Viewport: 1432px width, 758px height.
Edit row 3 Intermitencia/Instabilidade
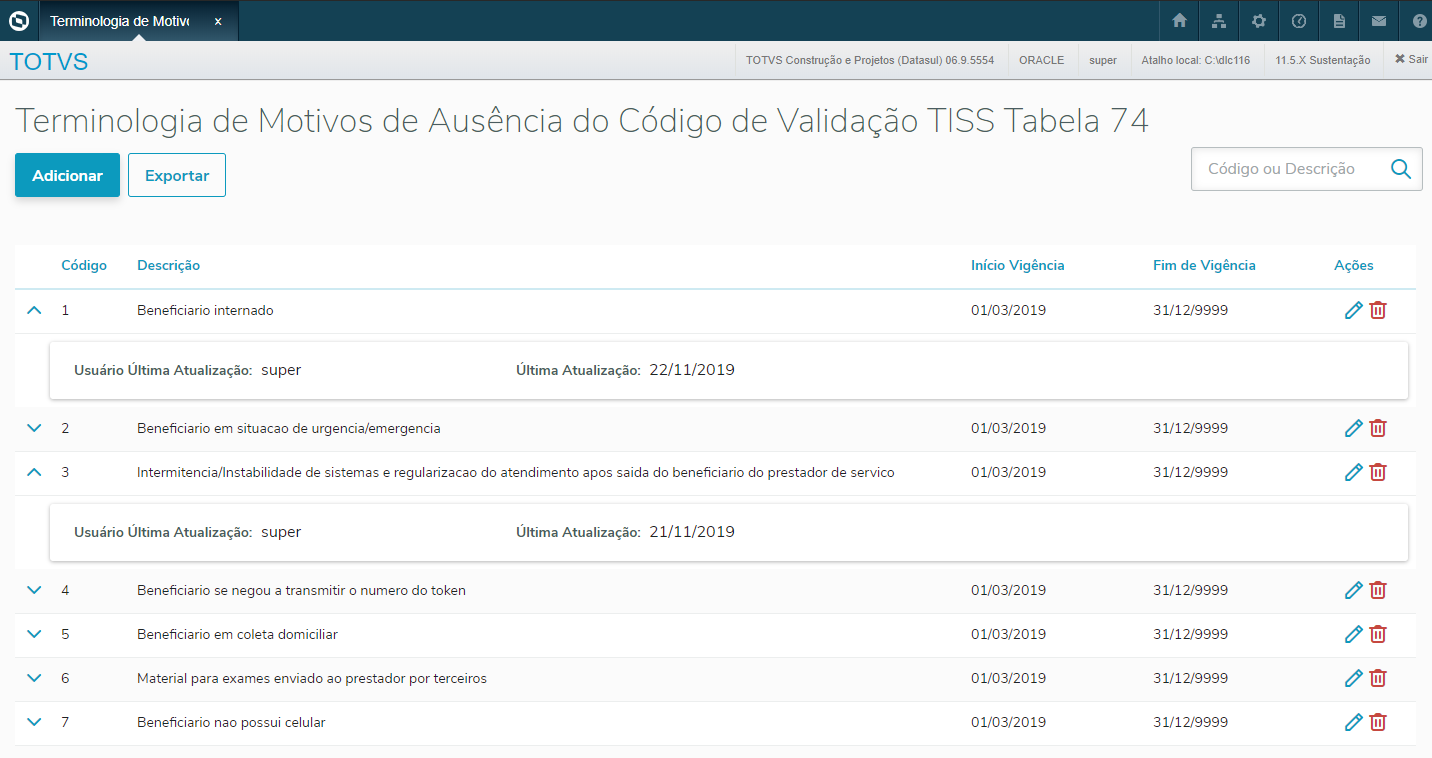(x=1354, y=472)
